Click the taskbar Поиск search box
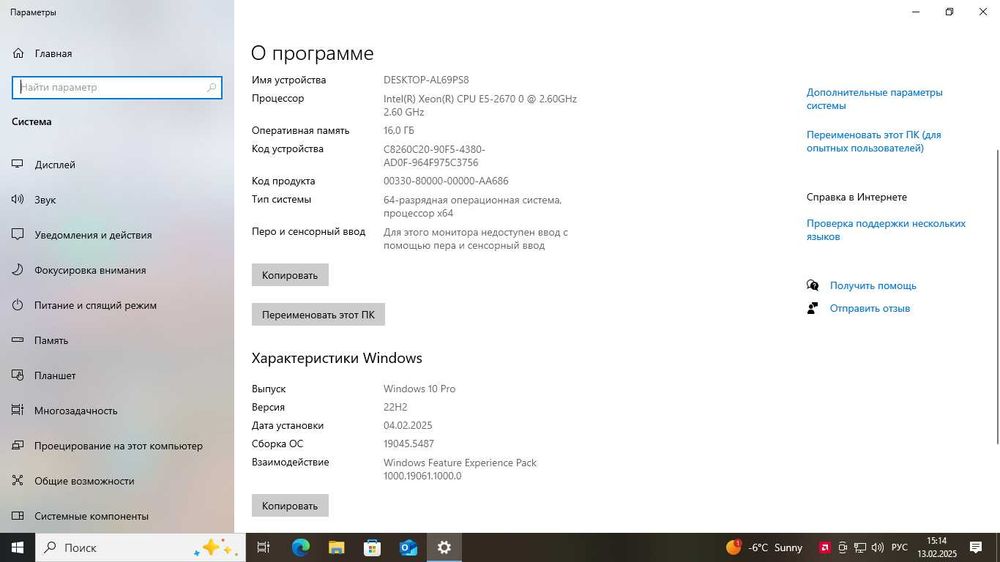The height and width of the screenshot is (562, 1000). 140,547
